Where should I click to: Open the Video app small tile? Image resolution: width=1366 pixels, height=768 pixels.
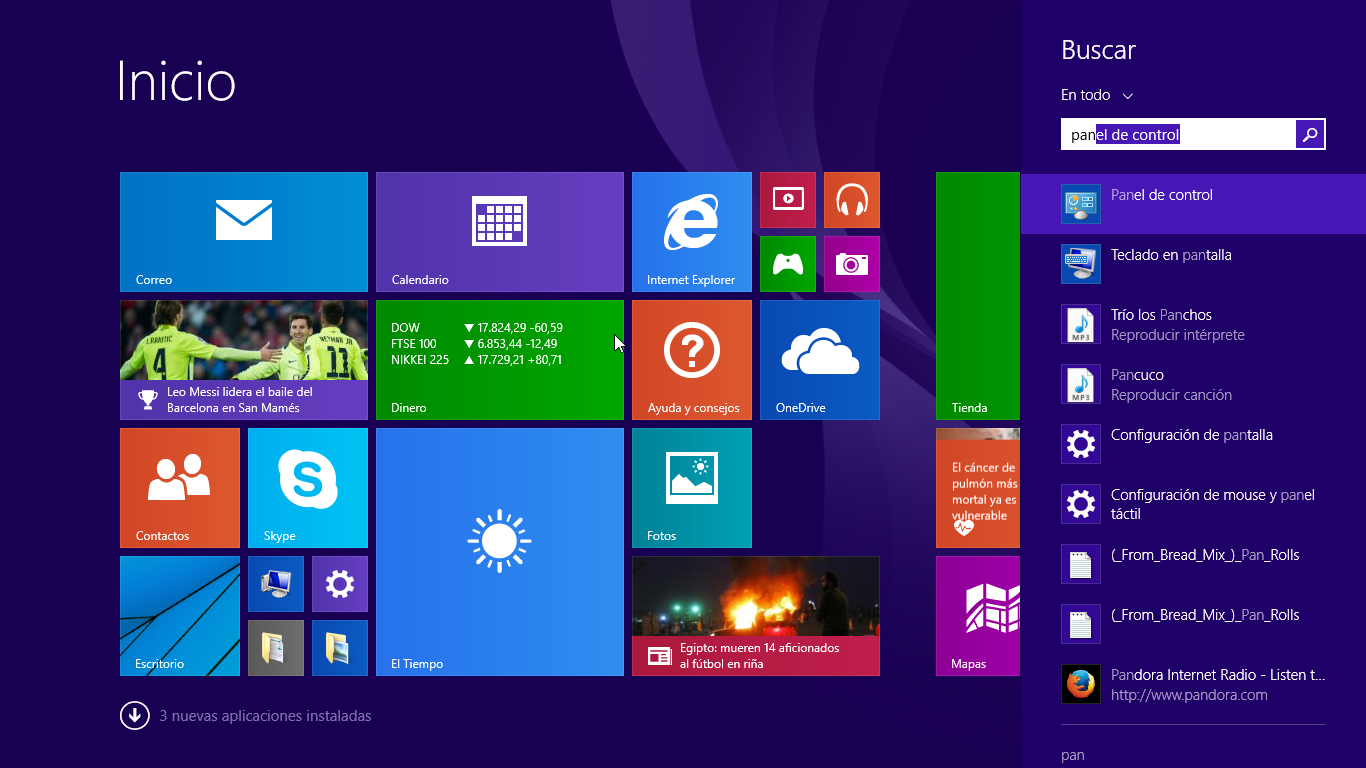788,200
